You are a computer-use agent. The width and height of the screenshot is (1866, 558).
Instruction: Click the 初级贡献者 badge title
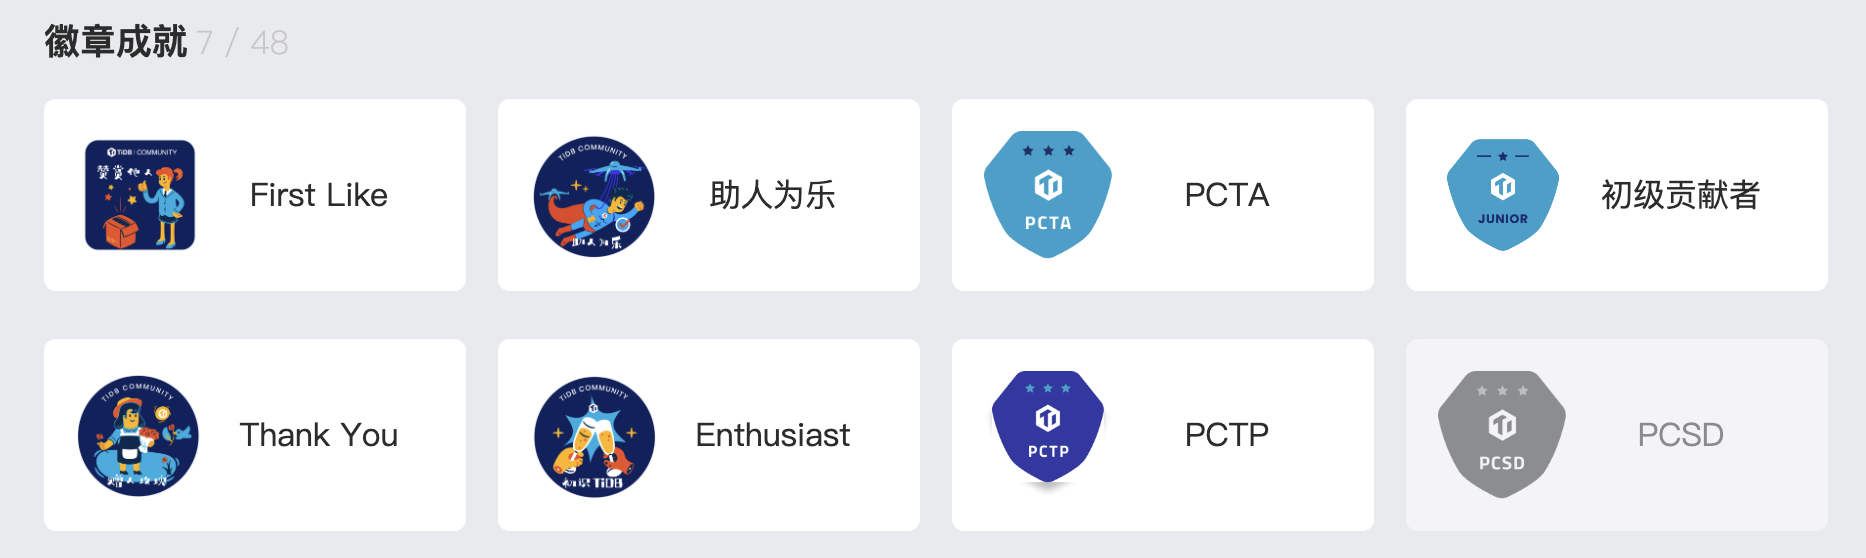(1680, 195)
